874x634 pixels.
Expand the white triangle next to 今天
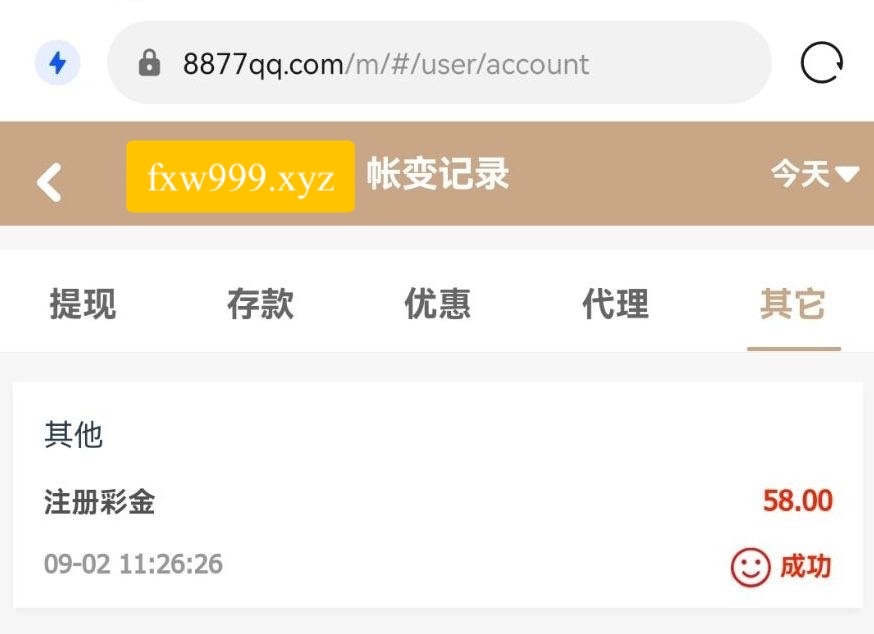[847, 174]
